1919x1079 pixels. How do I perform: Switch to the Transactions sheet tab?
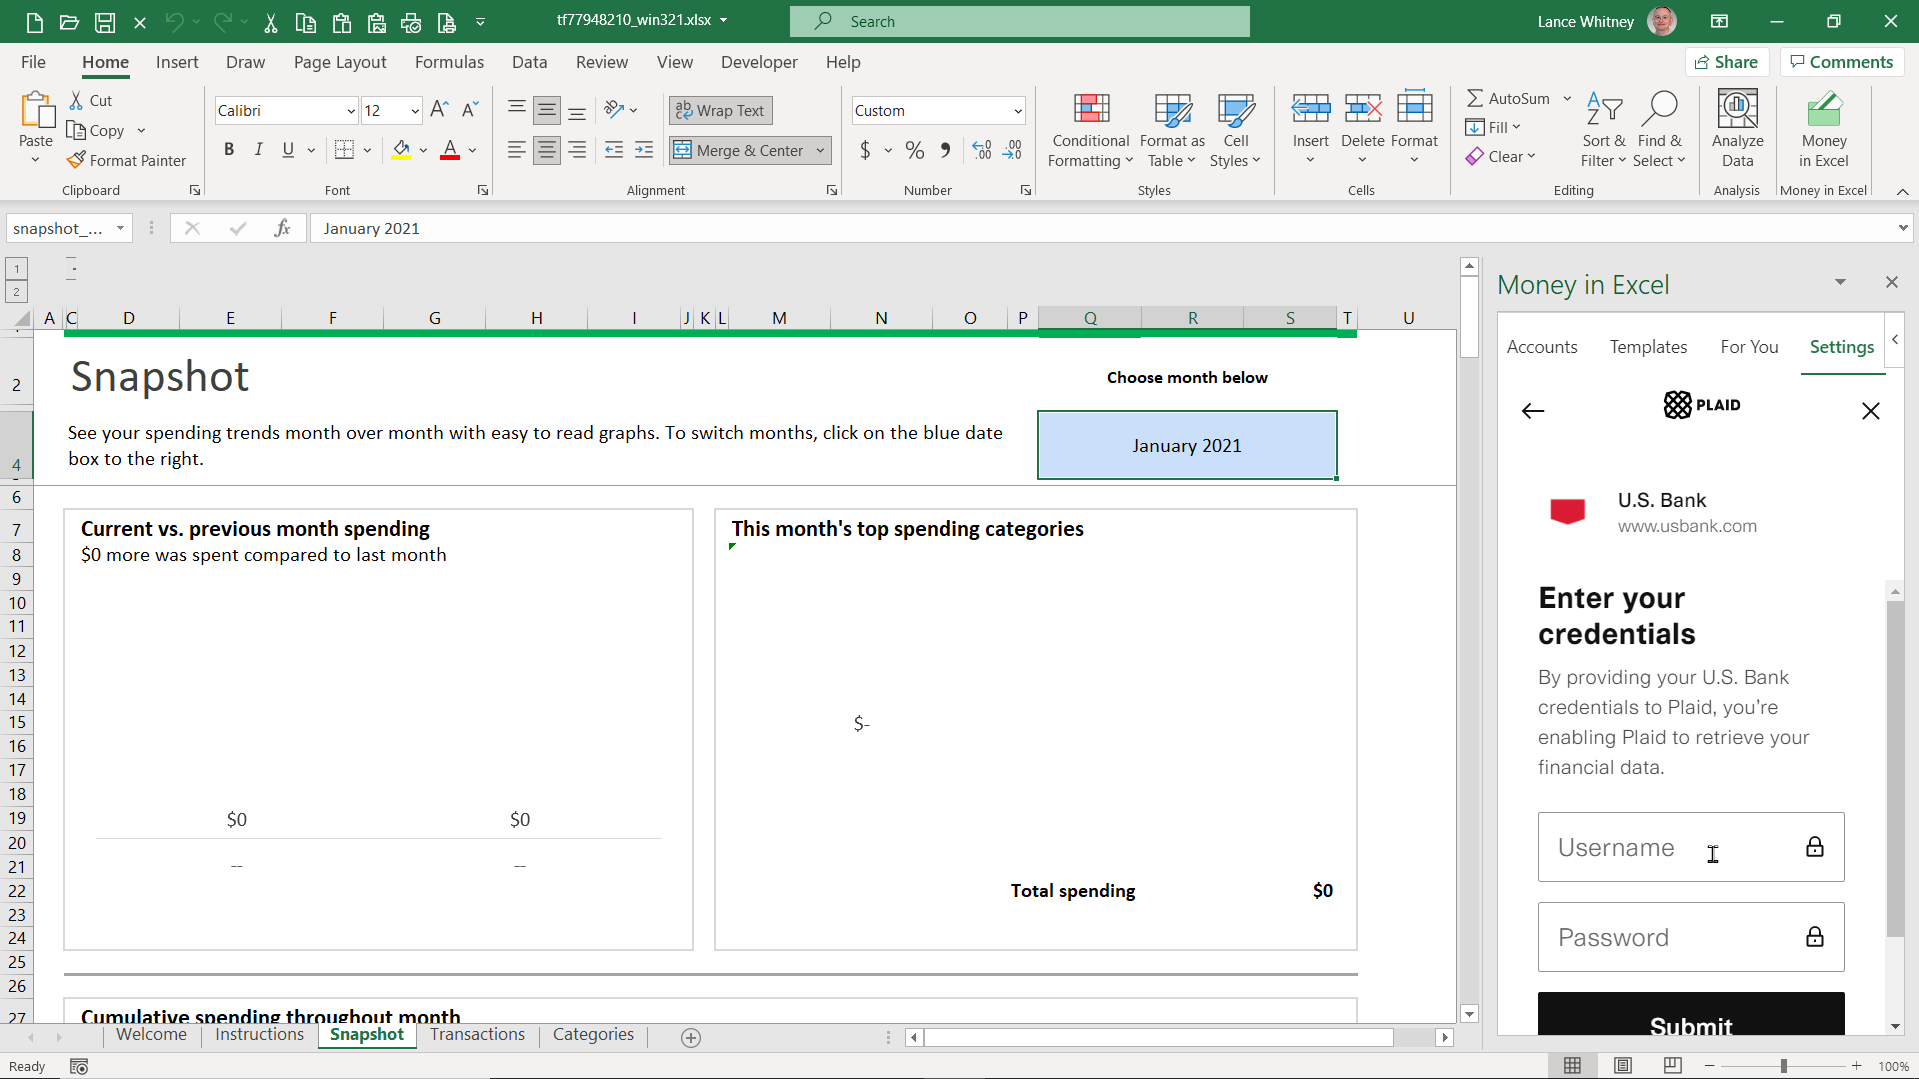(x=477, y=1034)
